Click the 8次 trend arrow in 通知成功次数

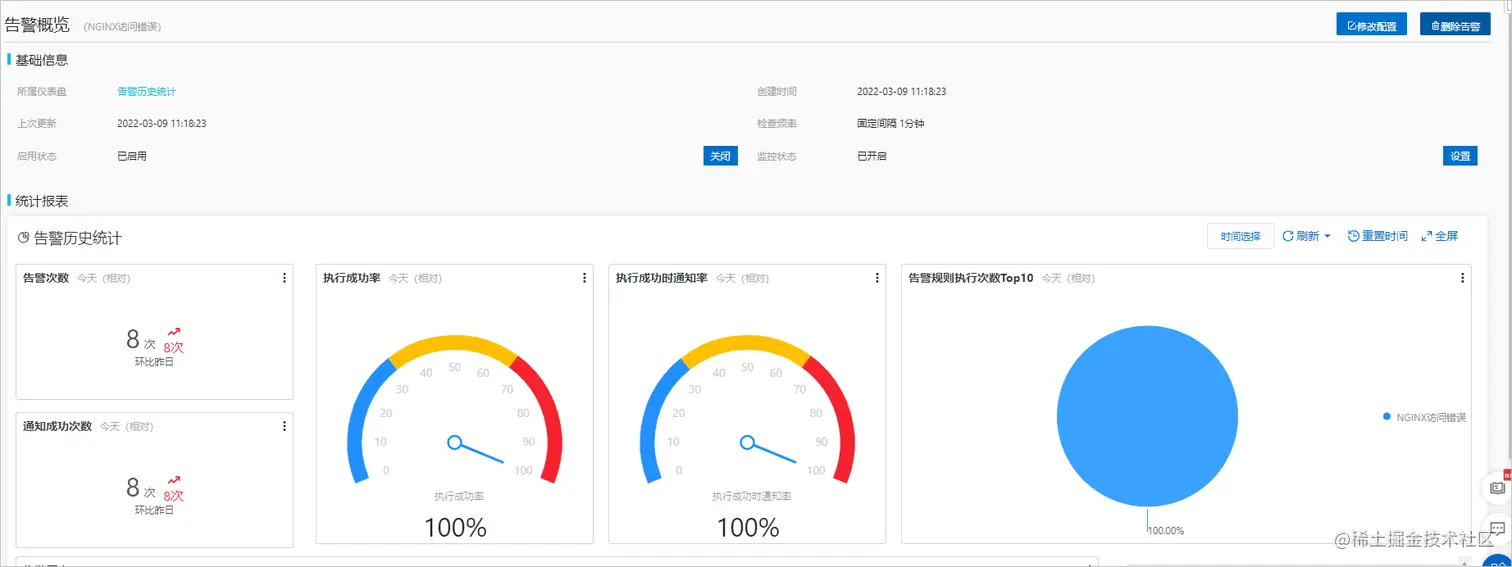174,481
